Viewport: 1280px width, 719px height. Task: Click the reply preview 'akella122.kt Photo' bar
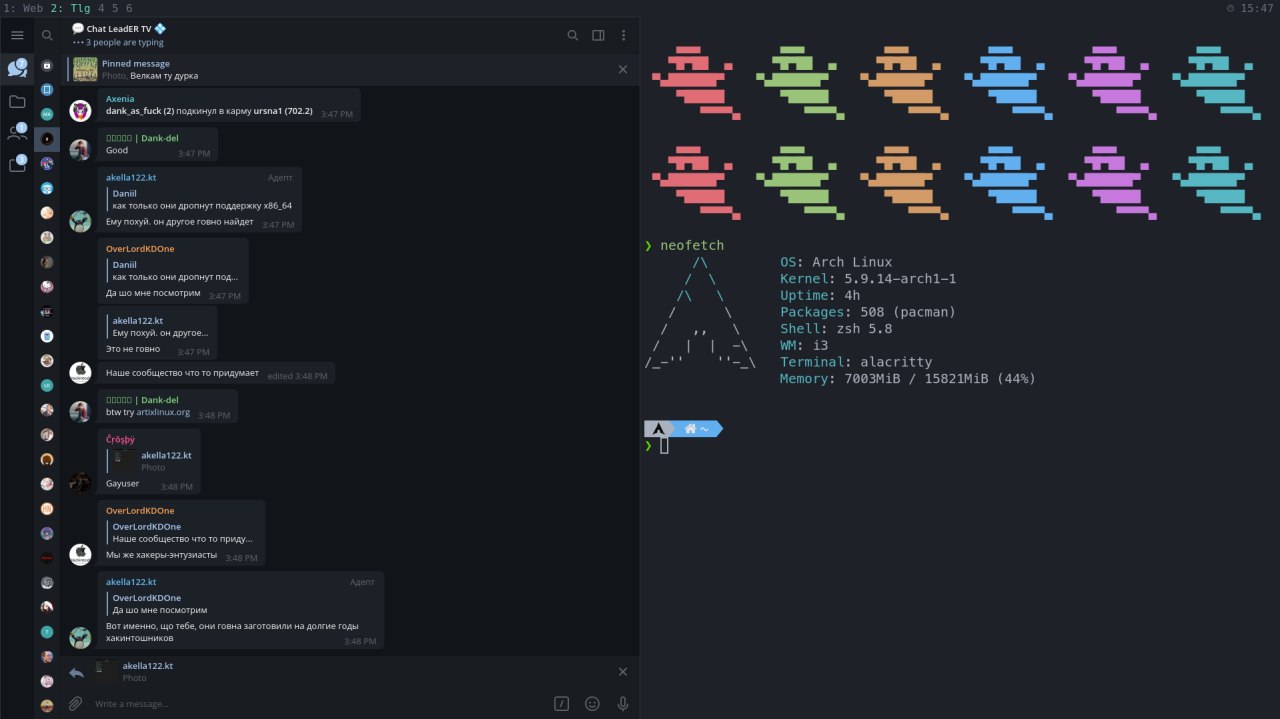click(340, 672)
